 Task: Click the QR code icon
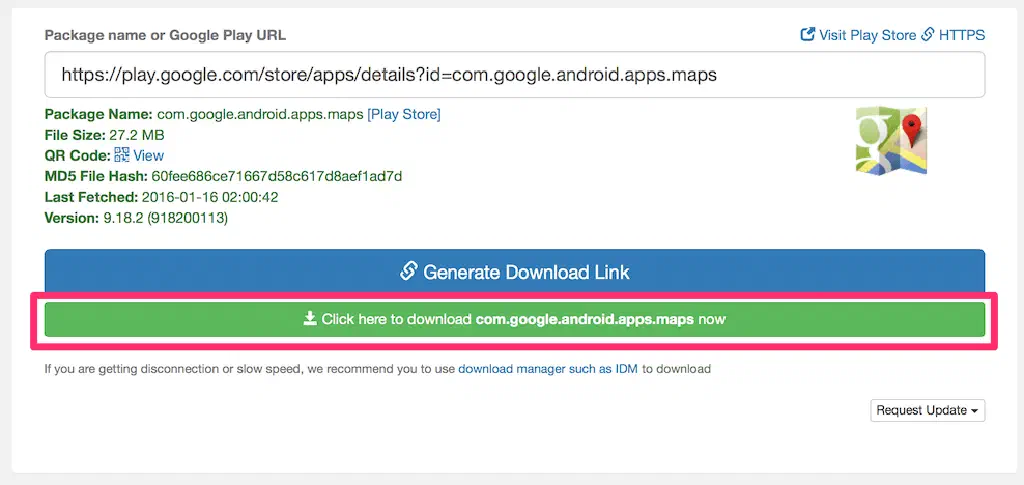[x=122, y=155]
